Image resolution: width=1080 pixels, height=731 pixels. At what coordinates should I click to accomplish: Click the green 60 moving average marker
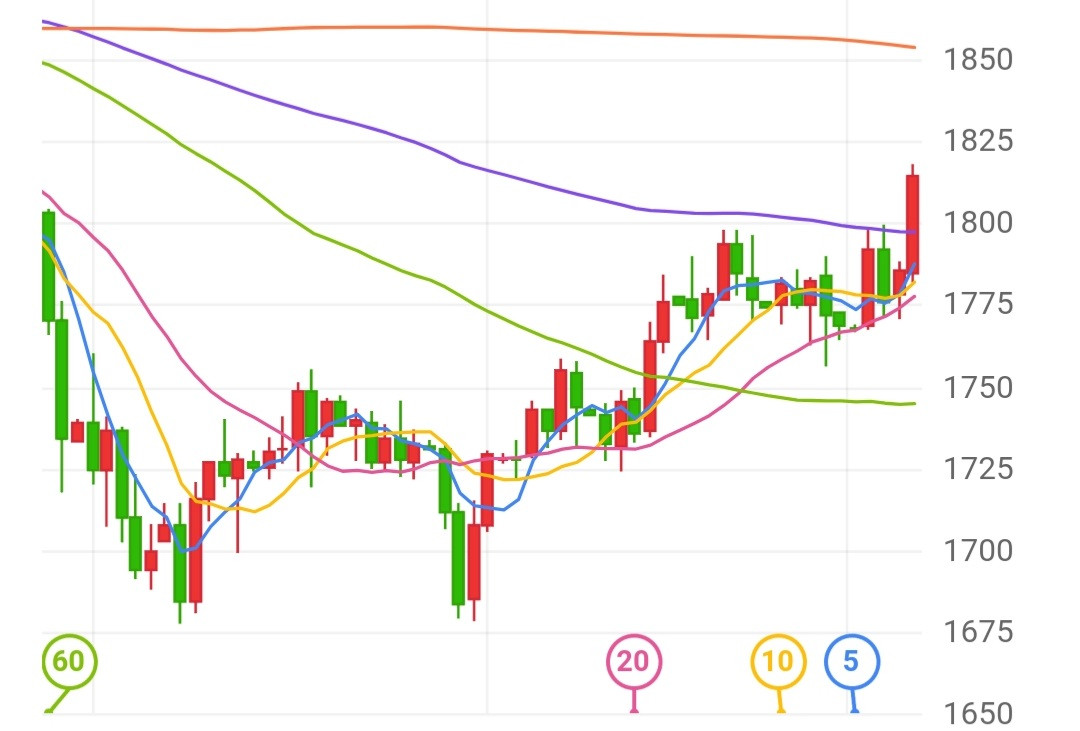(69, 662)
